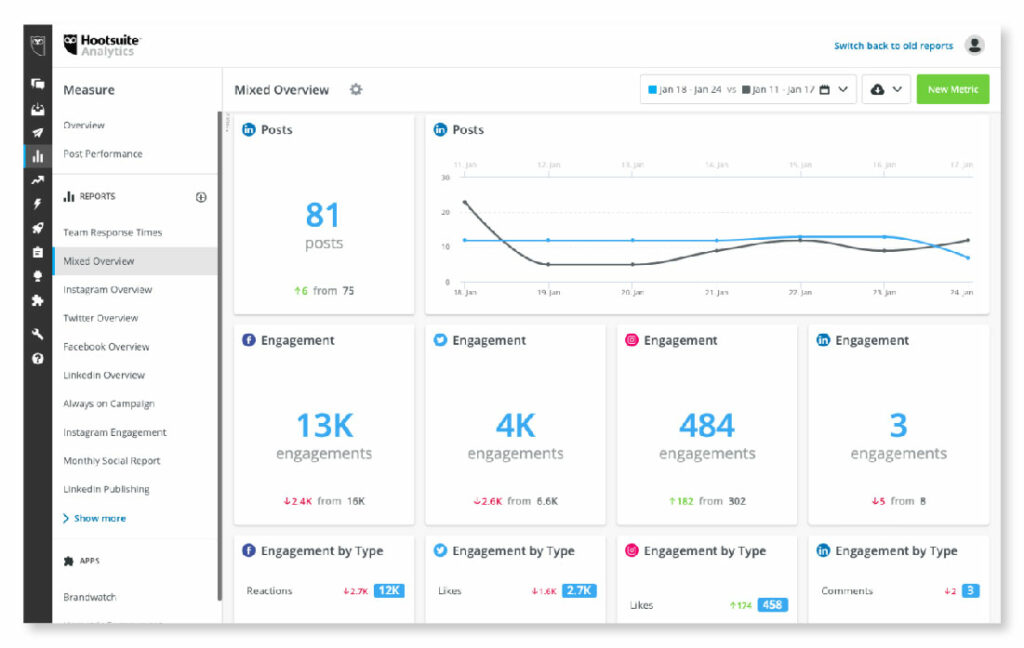Click the LinkedIn icon on the Posts chart card

pyautogui.click(x=440, y=129)
